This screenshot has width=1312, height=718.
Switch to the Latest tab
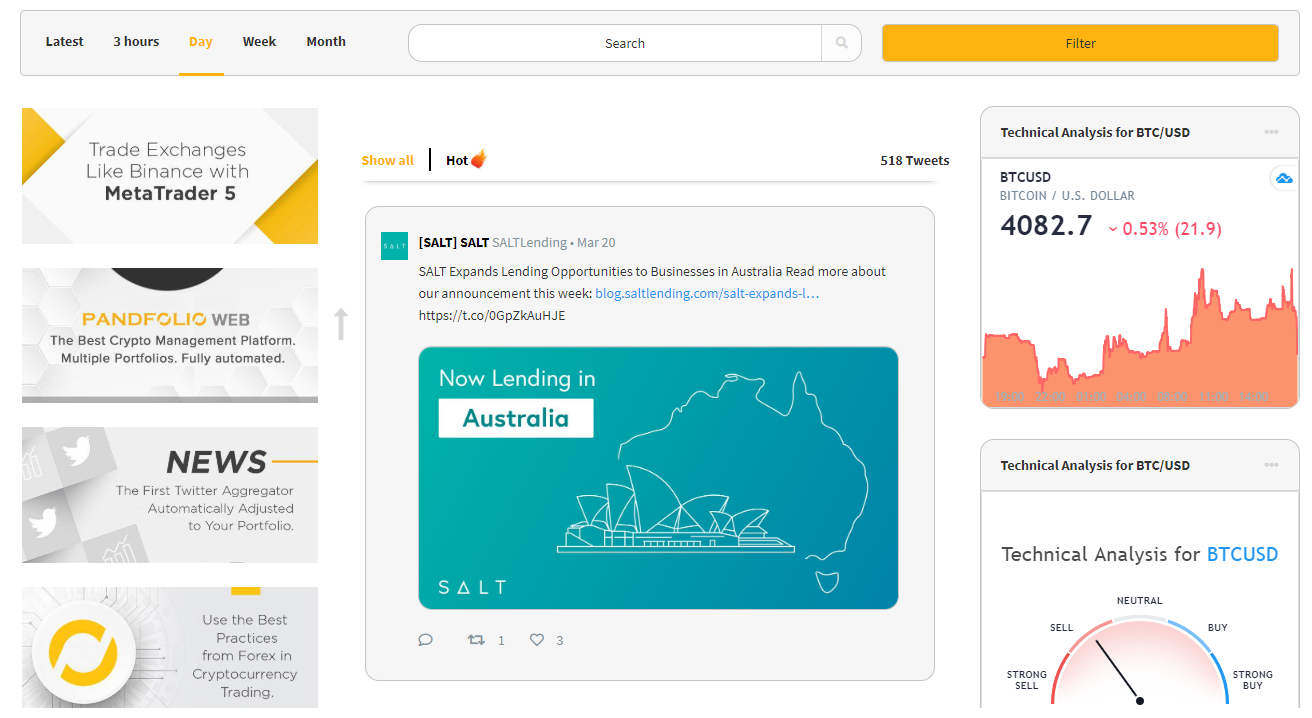coord(65,42)
